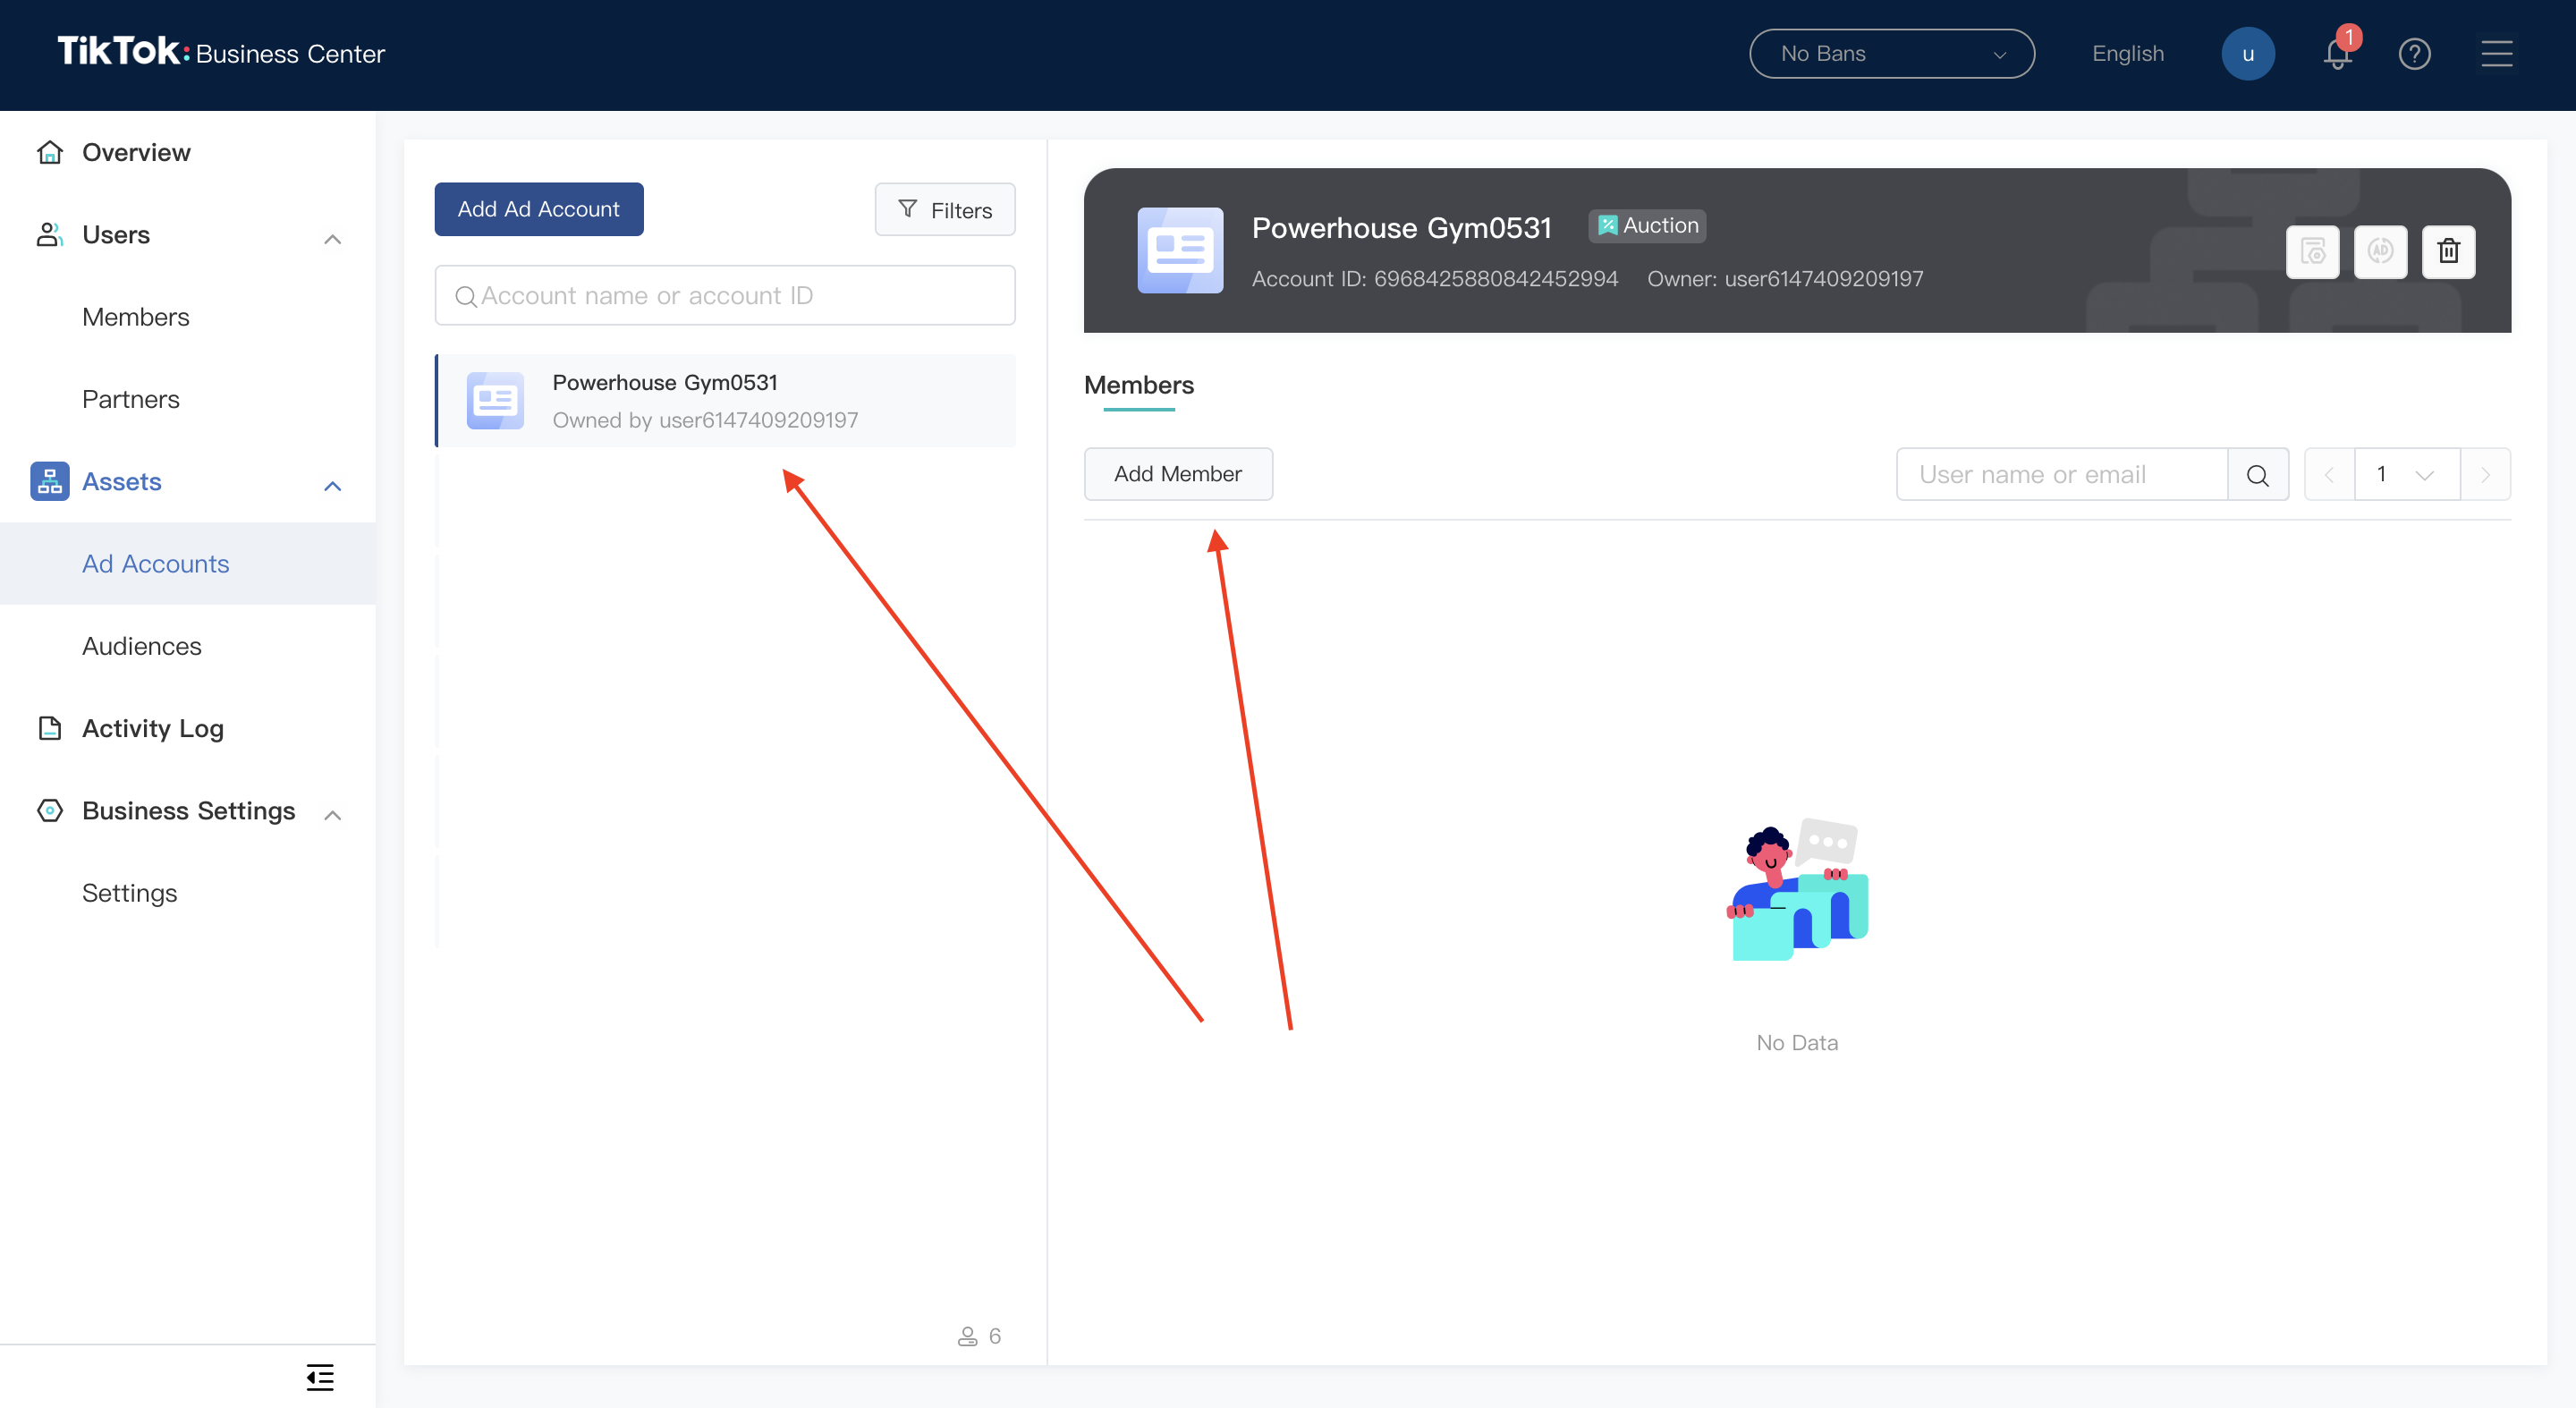
Task: Open the help question mark icon
Action: point(2414,54)
